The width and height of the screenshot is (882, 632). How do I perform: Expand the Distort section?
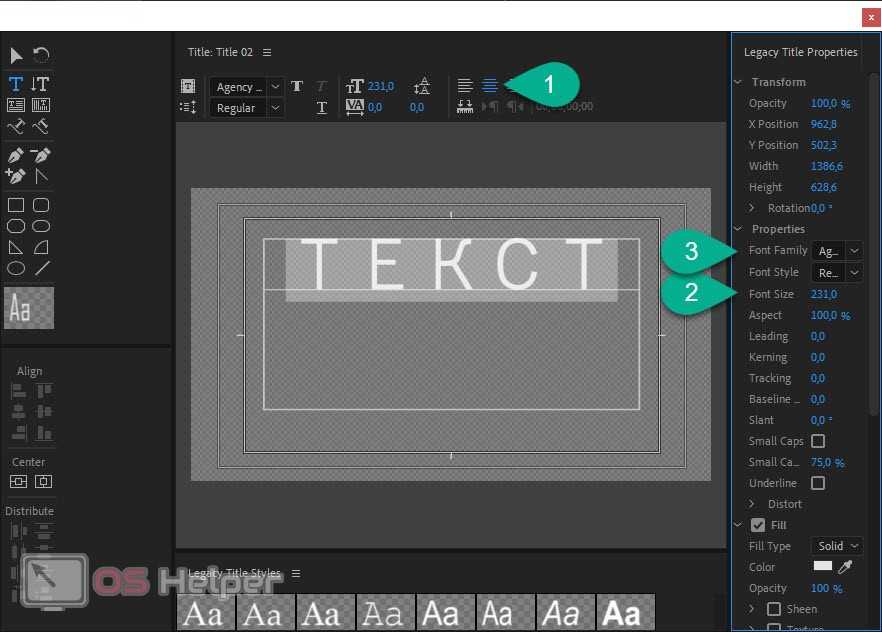752,504
